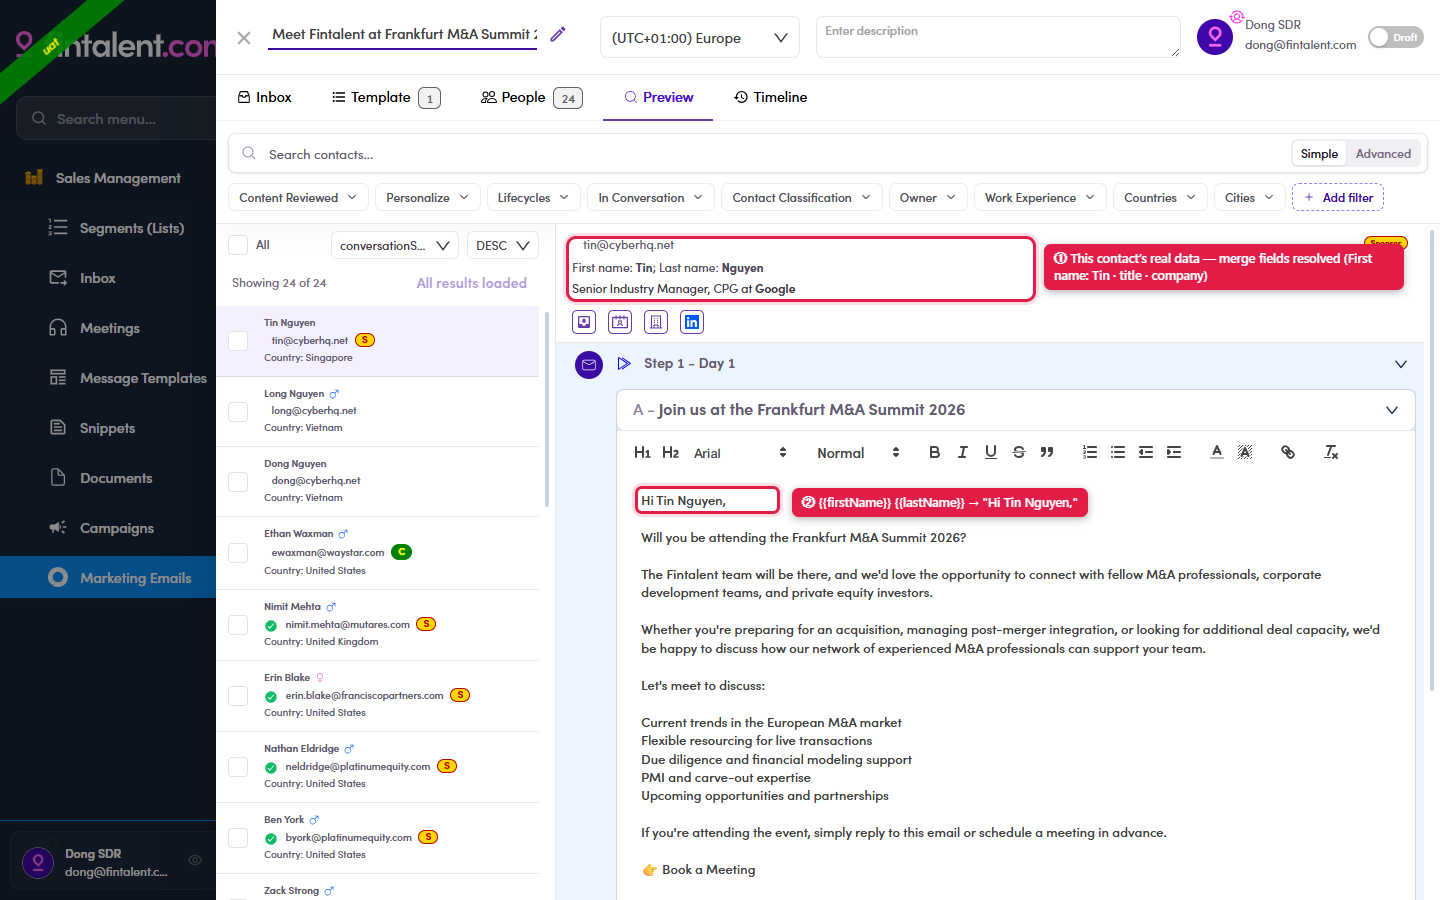The height and width of the screenshot is (900, 1440).
Task: Select the checkbox for Dong Nguyen
Action: tap(238, 481)
